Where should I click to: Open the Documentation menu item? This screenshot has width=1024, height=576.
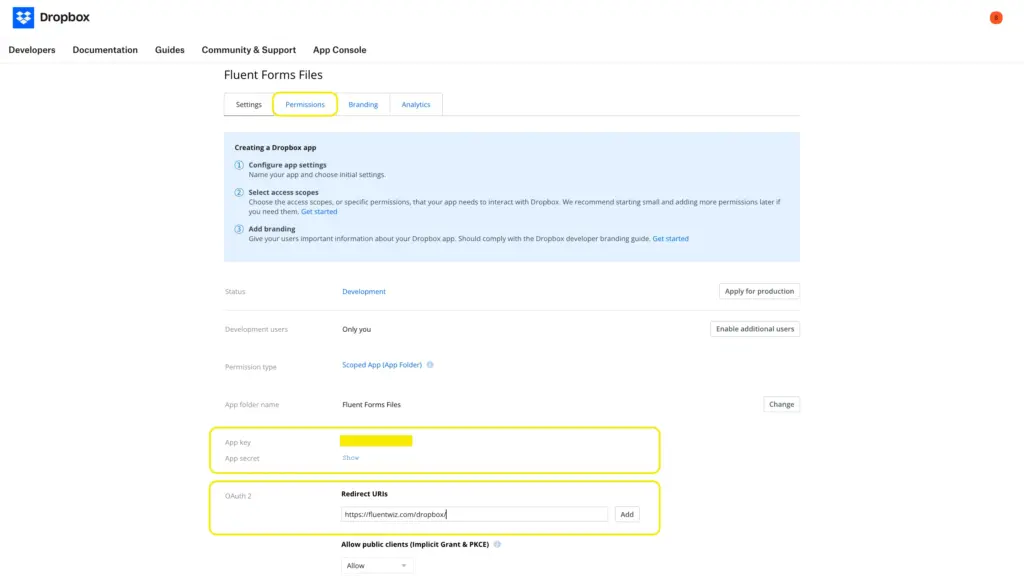(x=104, y=49)
